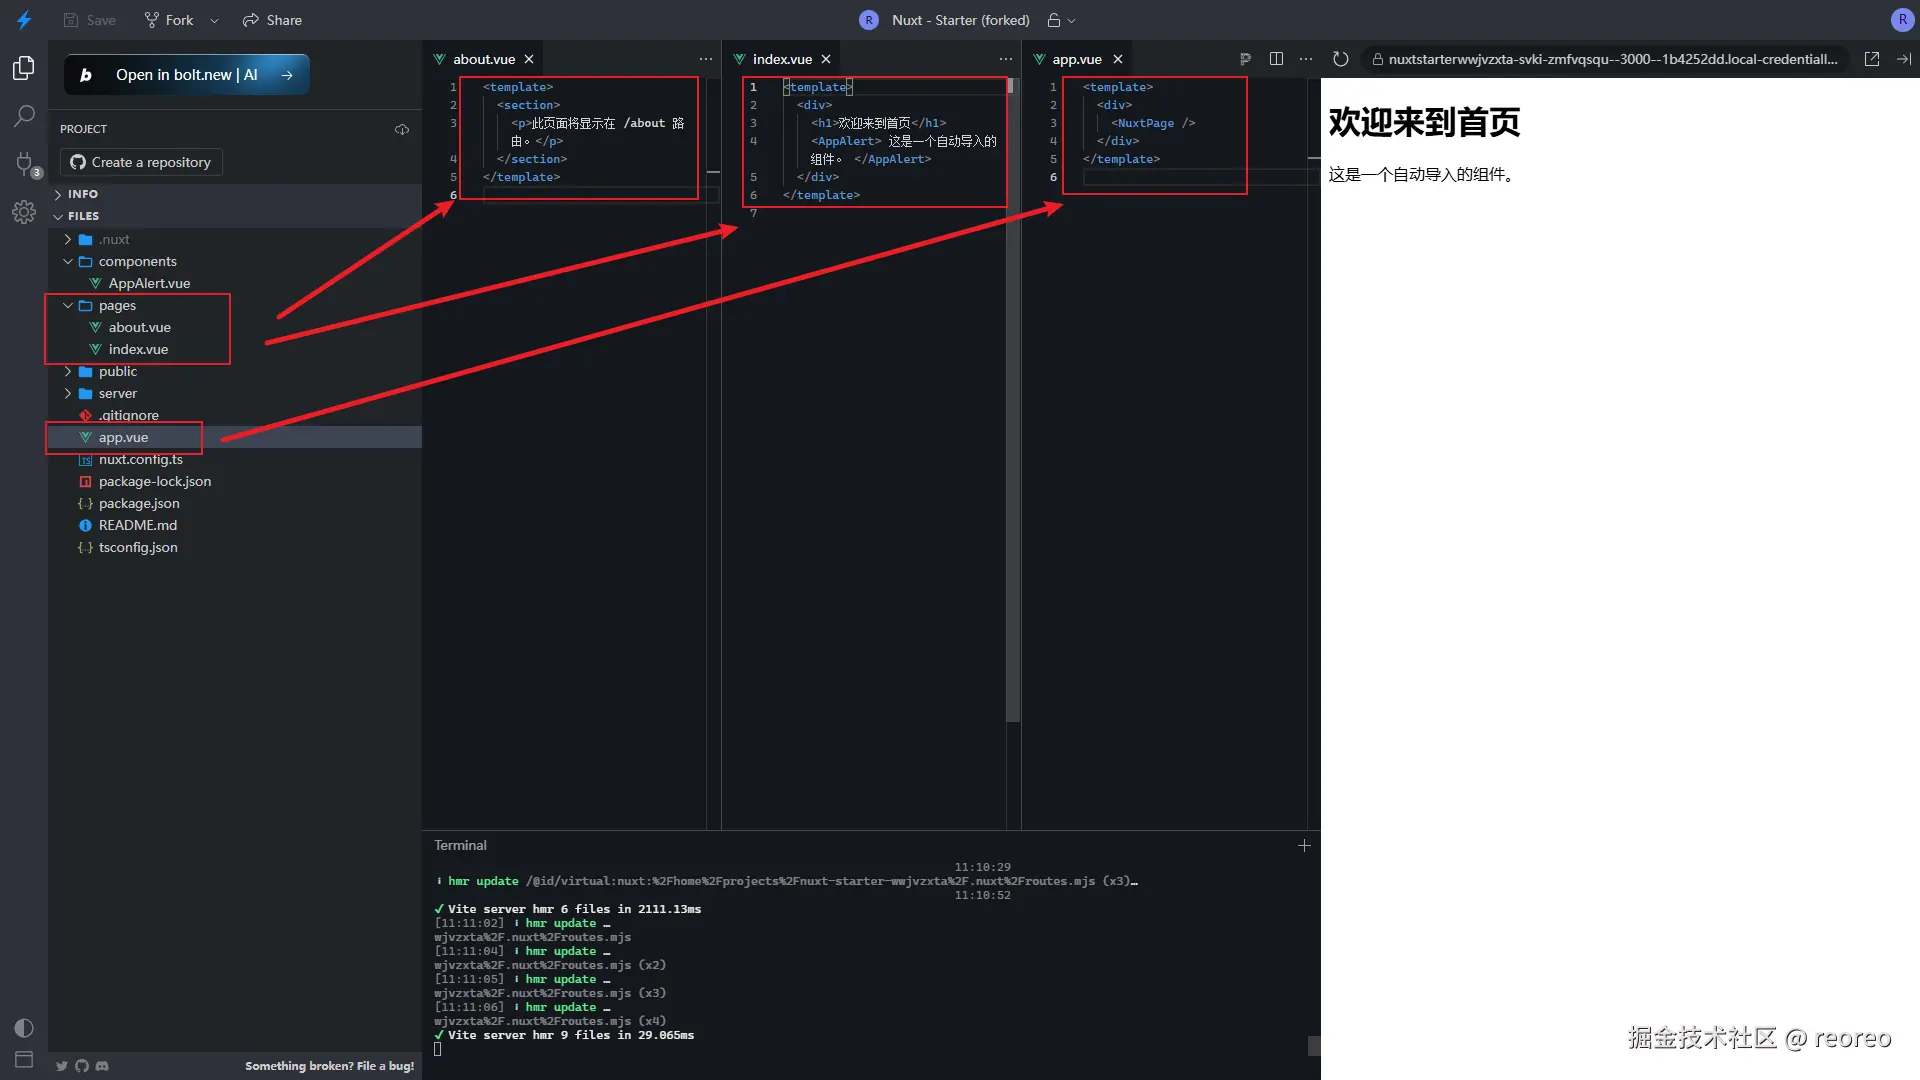
Task: Open the Ports plug icon in the sidebar
Action: 24,163
